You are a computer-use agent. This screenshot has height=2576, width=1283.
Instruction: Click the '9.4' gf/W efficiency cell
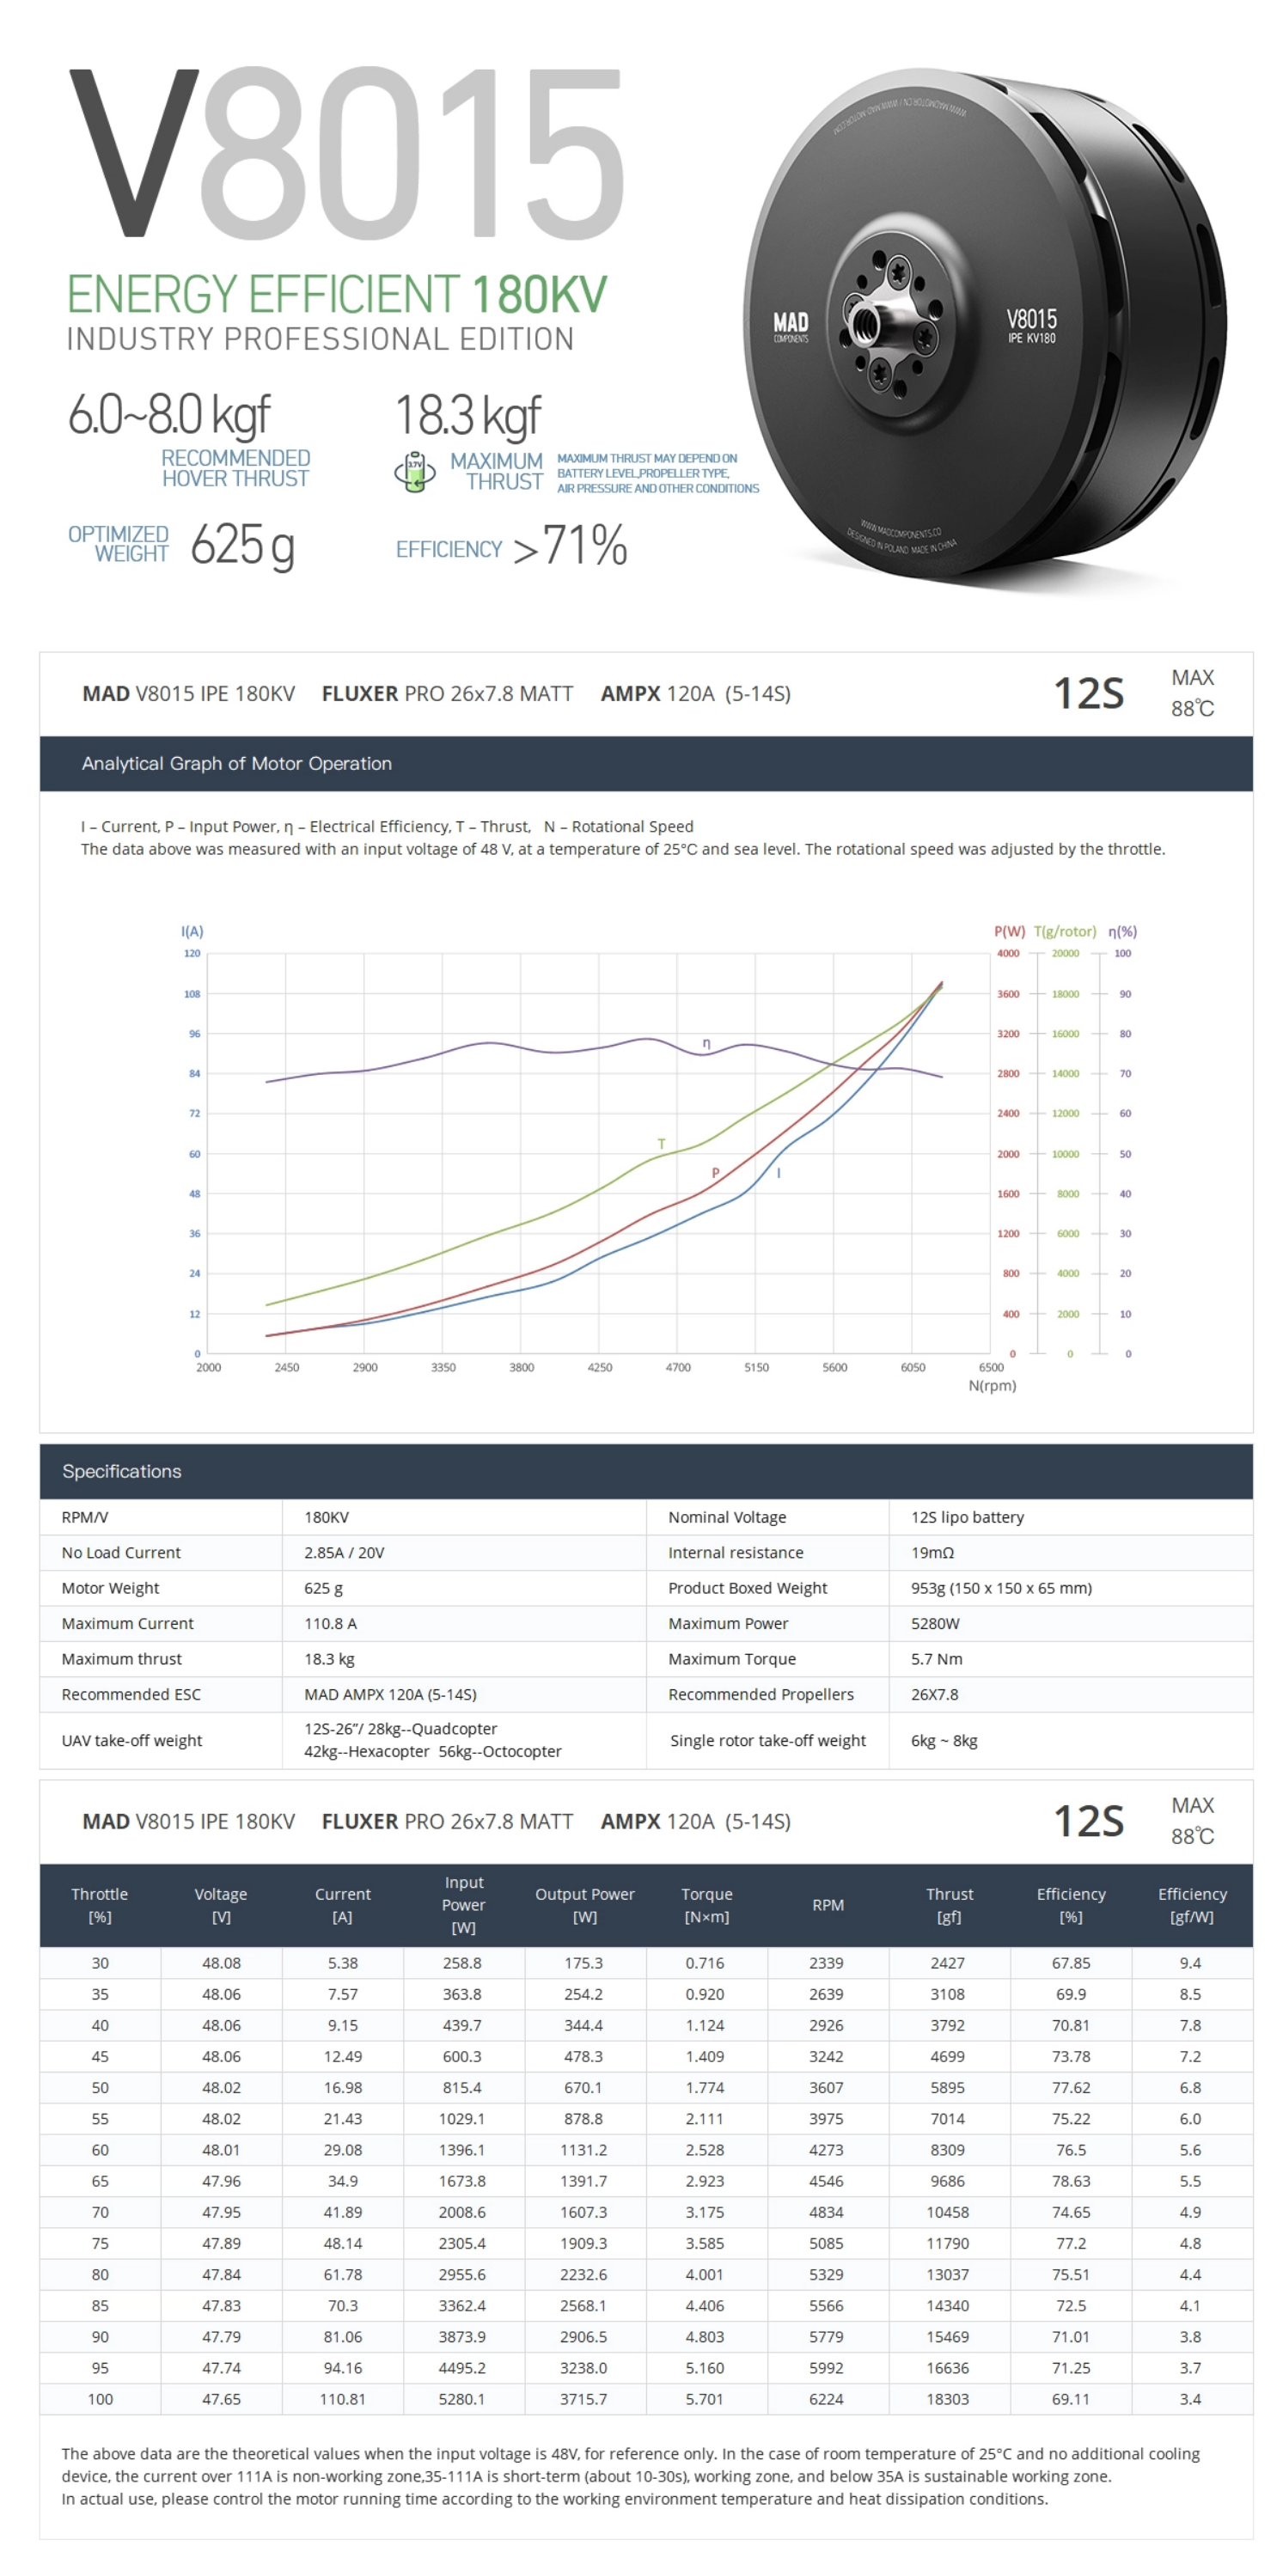click(1190, 1963)
